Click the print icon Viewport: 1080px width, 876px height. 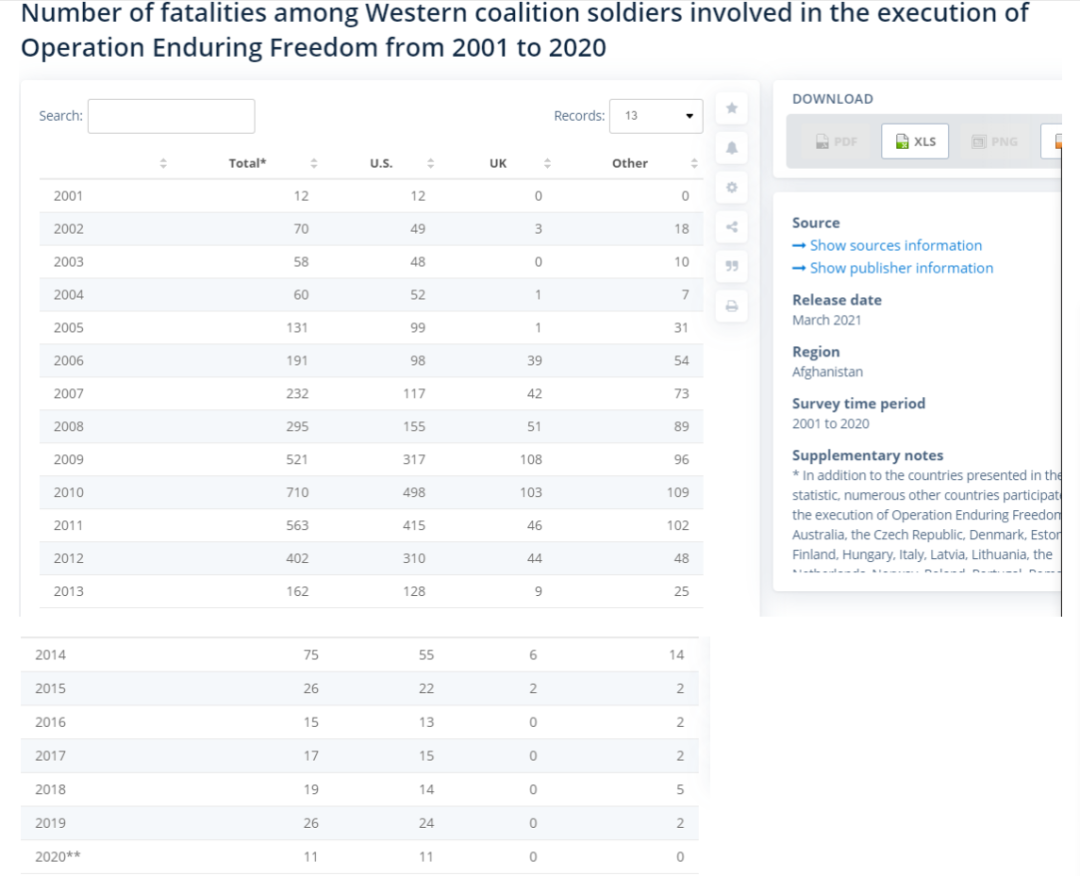pyautogui.click(x=731, y=306)
